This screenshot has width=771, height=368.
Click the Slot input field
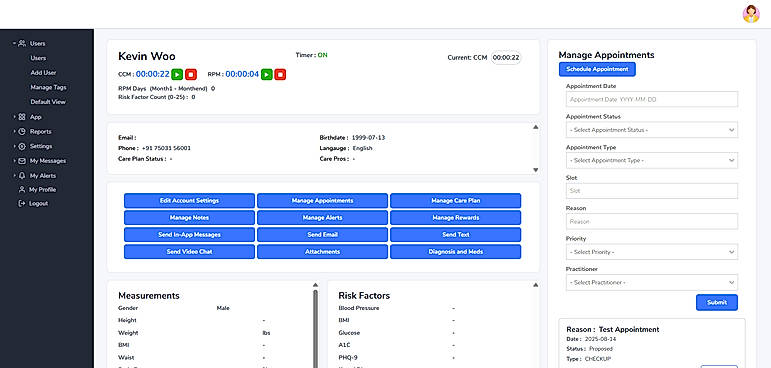pos(652,191)
